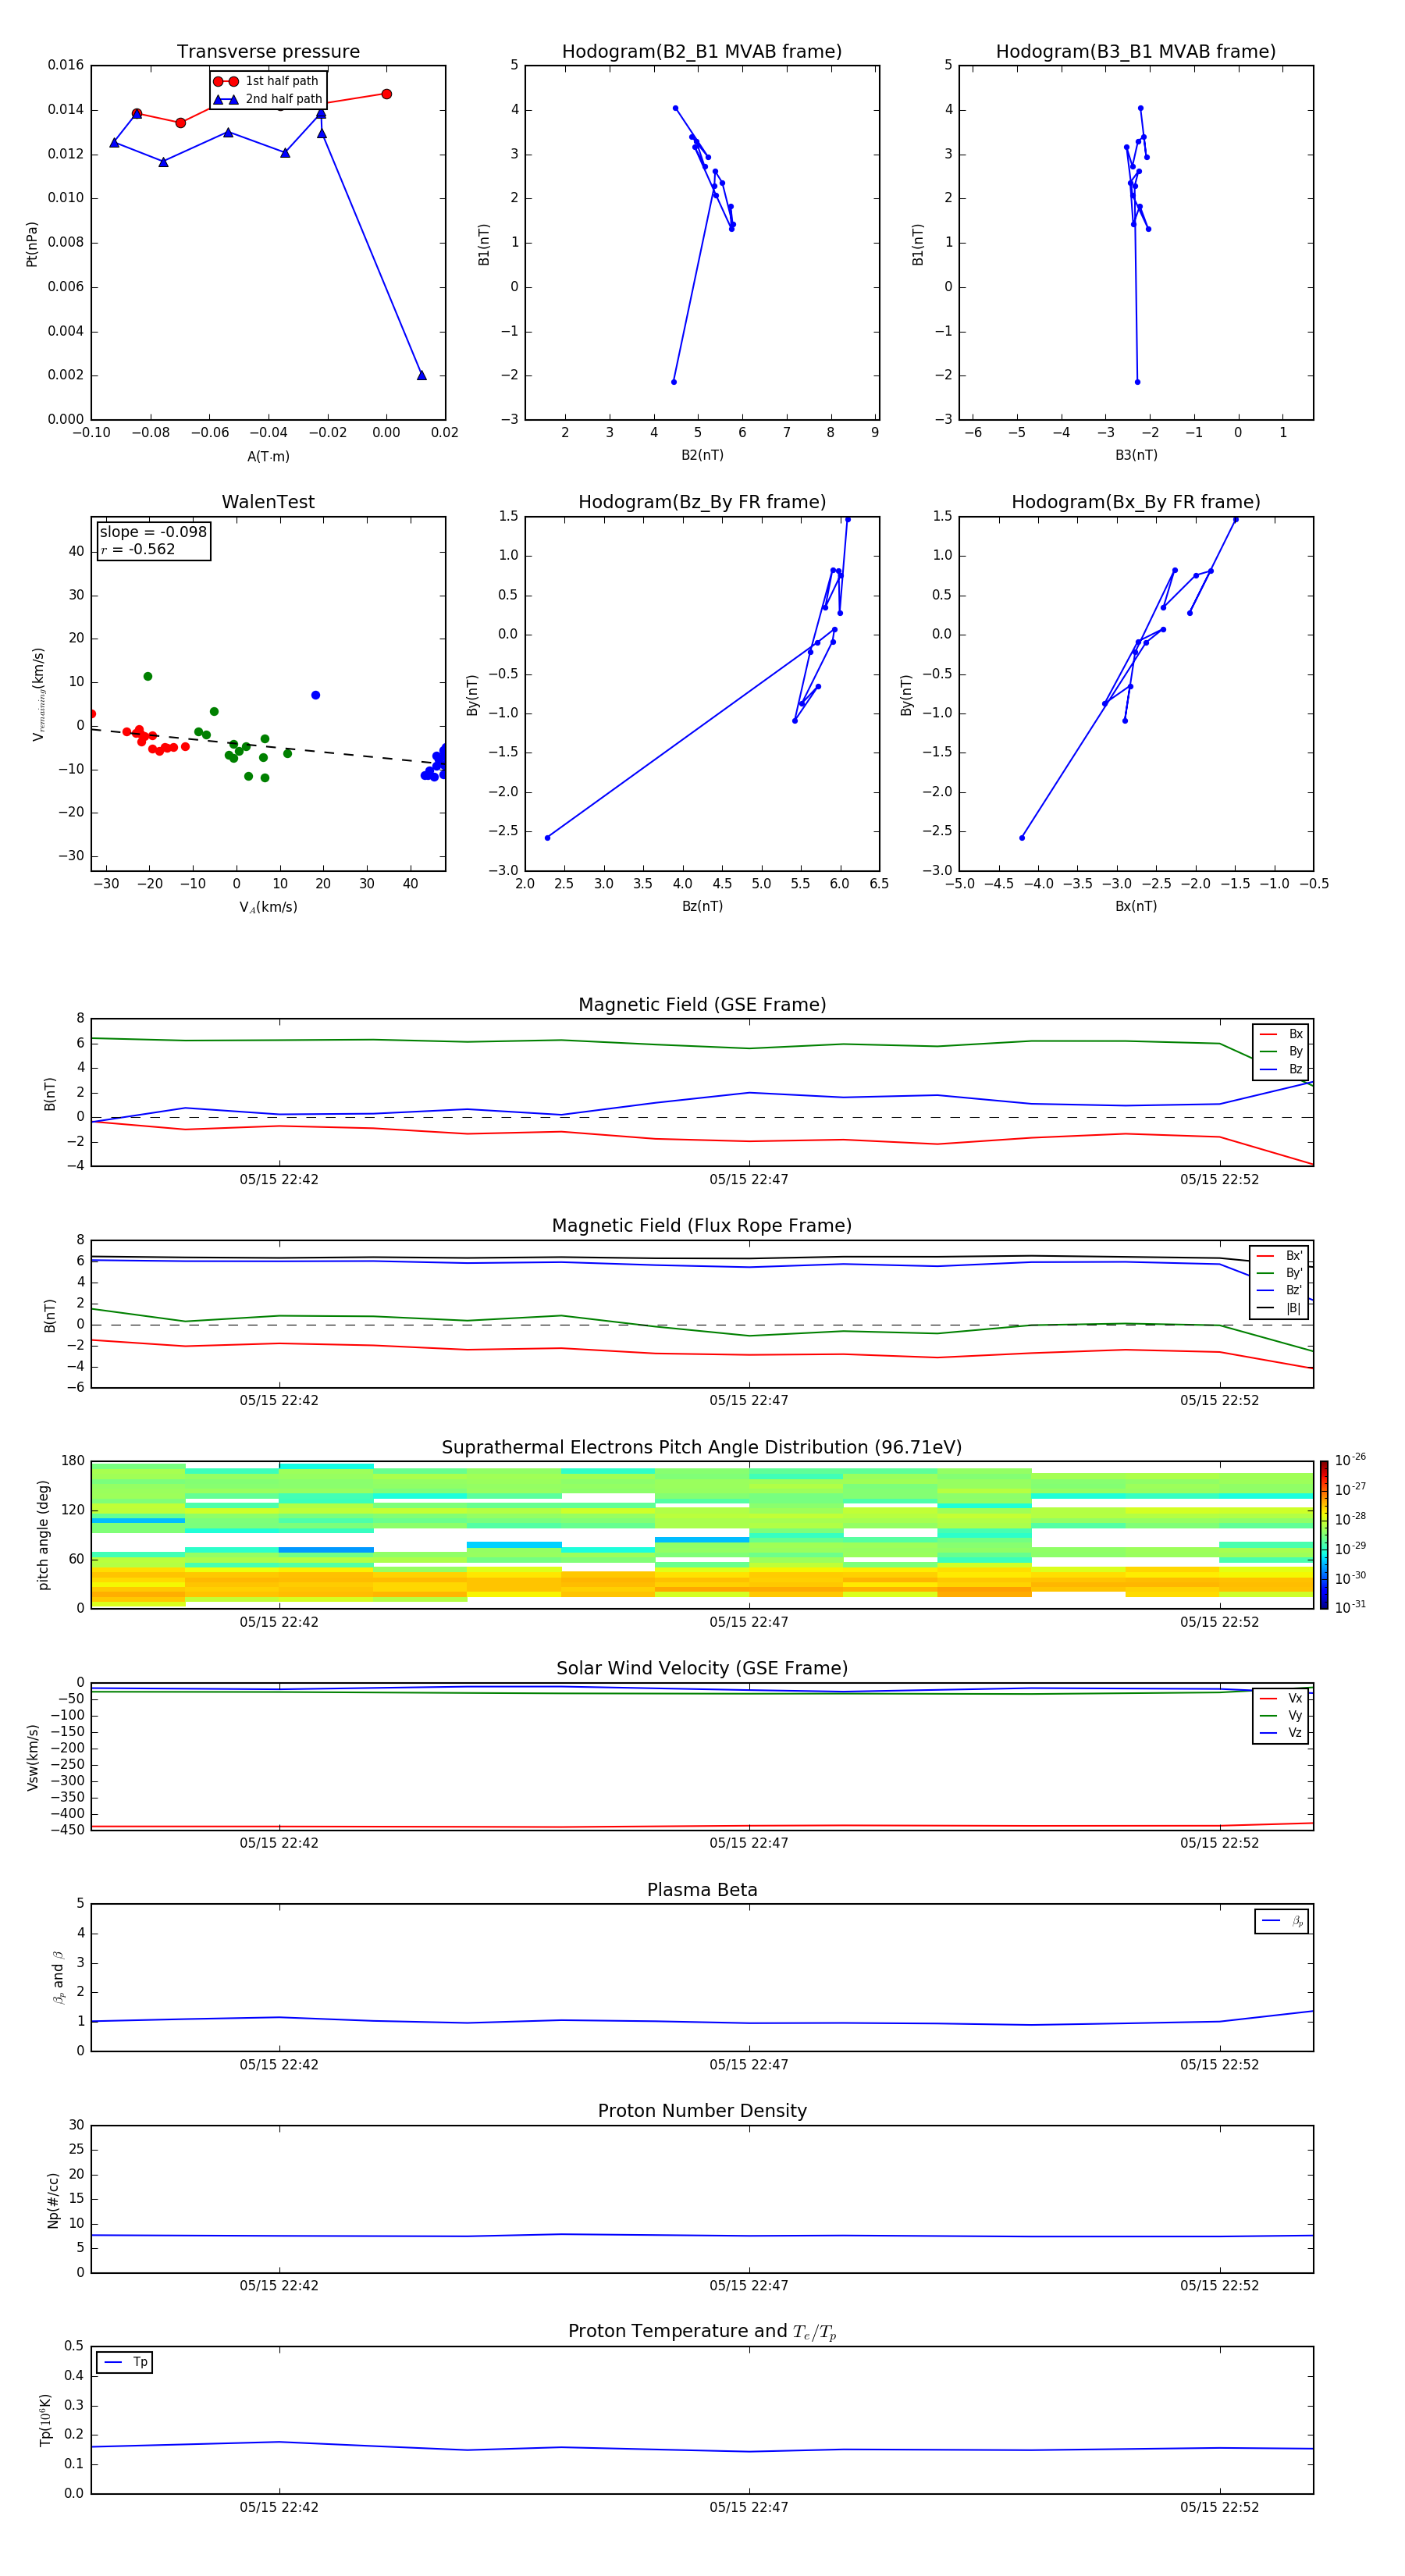This screenshot has width=1405, height=2576.
Task: Click 'Proton Number Density' title
Action: [x=702, y=2111]
